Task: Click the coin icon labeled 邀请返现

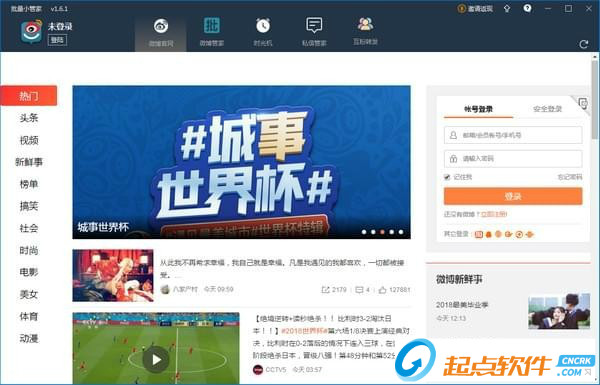Action: pos(461,8)
